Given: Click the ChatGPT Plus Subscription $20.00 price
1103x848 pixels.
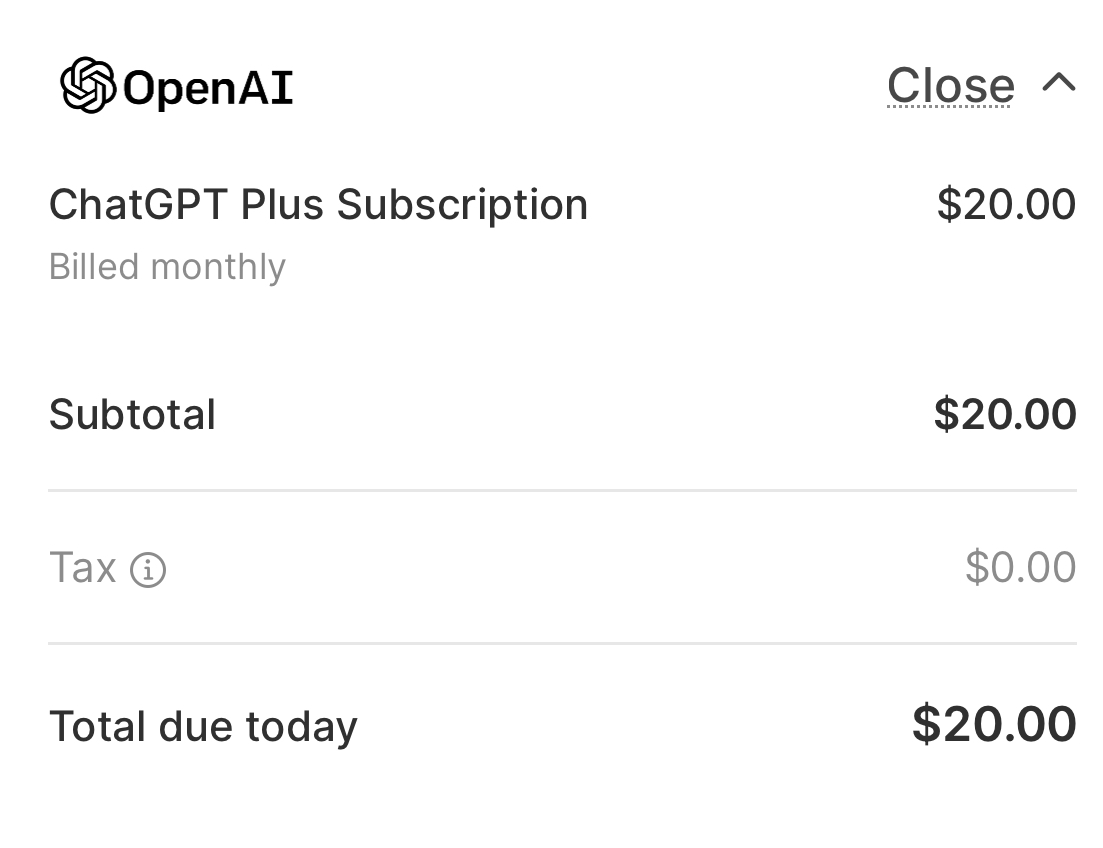Looking at the screenshot, I should pos(1006,205).
